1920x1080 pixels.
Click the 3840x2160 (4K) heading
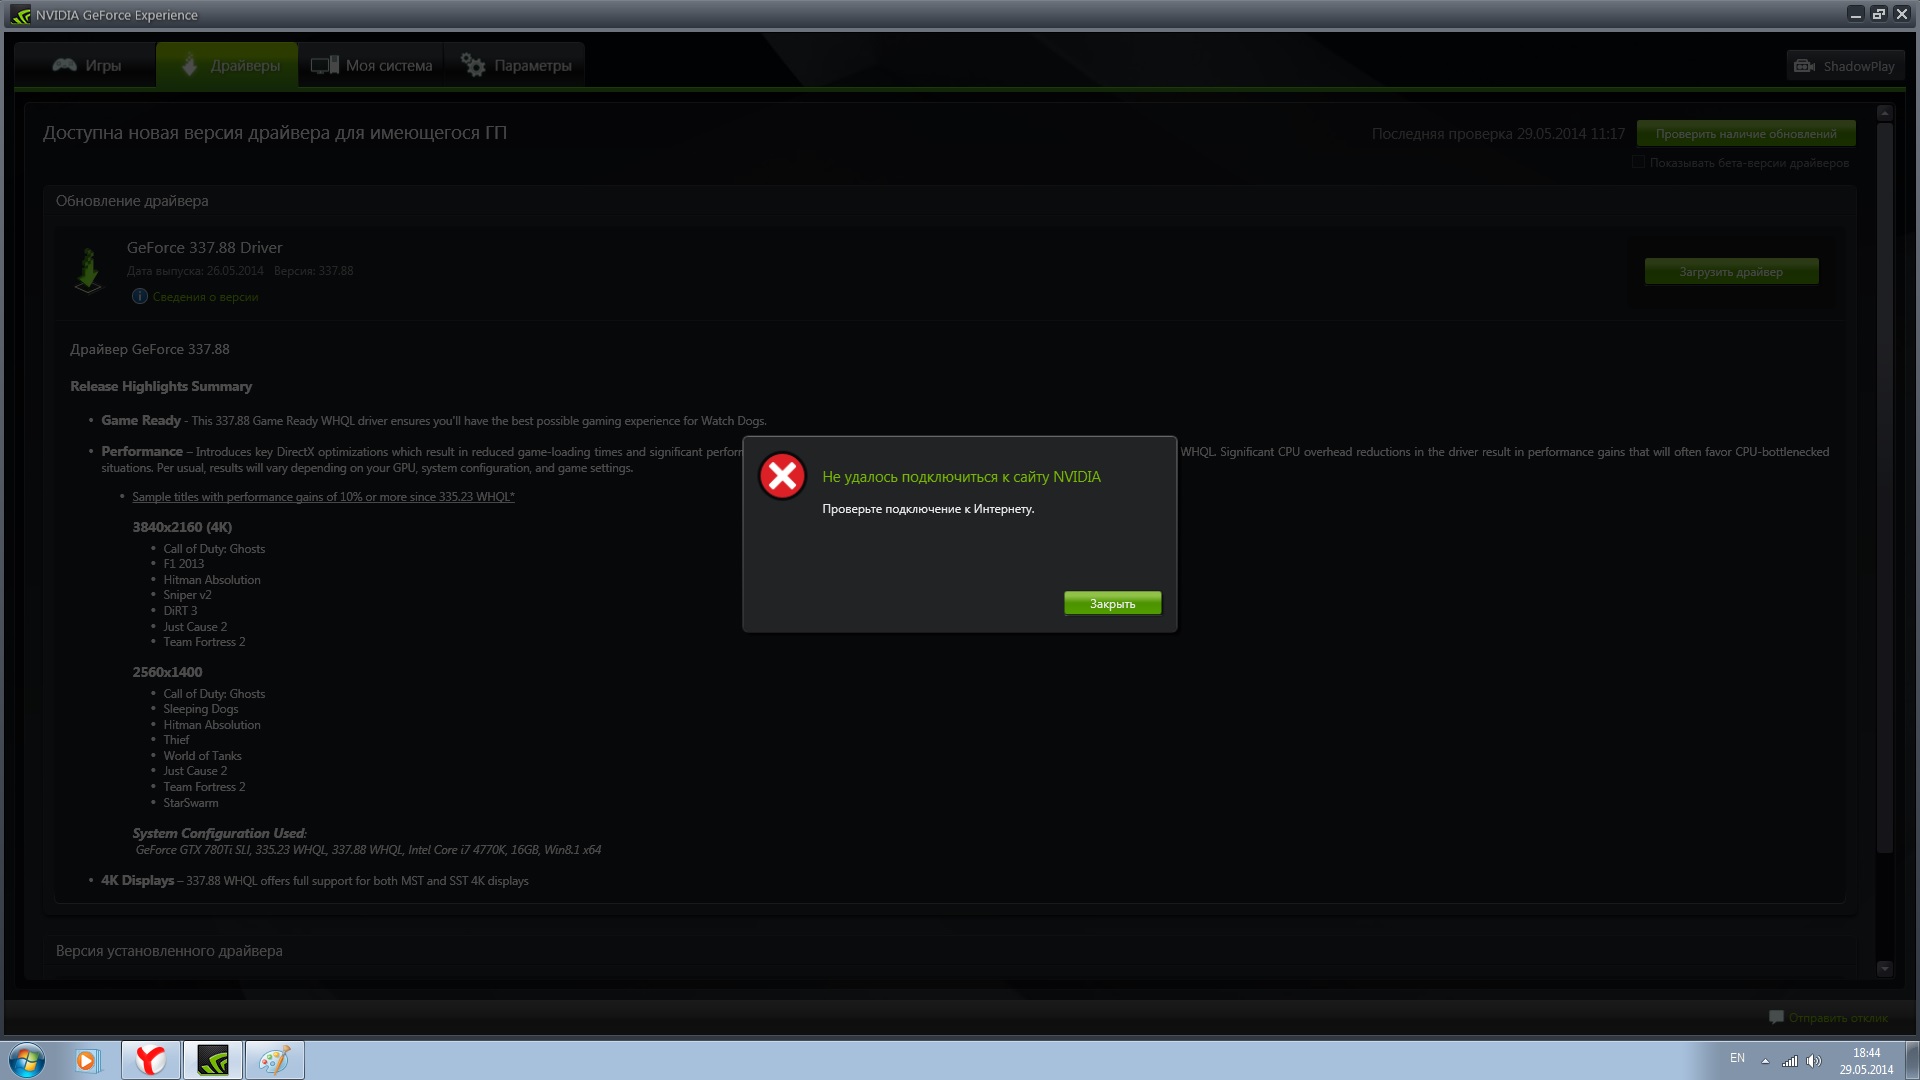click(182, 527)
